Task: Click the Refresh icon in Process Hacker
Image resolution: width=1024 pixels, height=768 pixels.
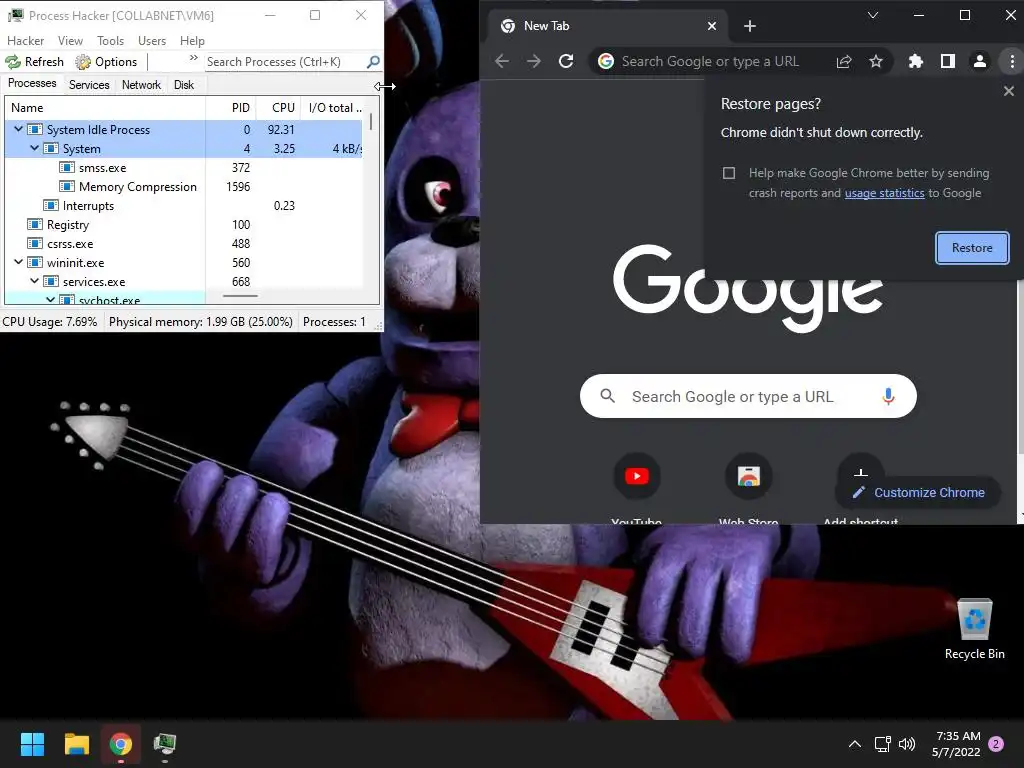Action: point(13,62)
